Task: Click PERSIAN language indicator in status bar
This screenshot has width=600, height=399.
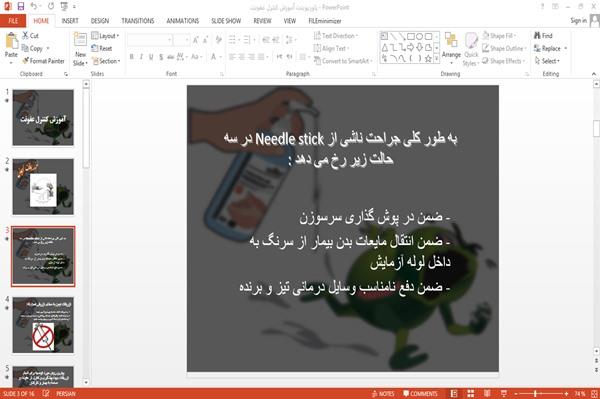Action: click(66, 394)
